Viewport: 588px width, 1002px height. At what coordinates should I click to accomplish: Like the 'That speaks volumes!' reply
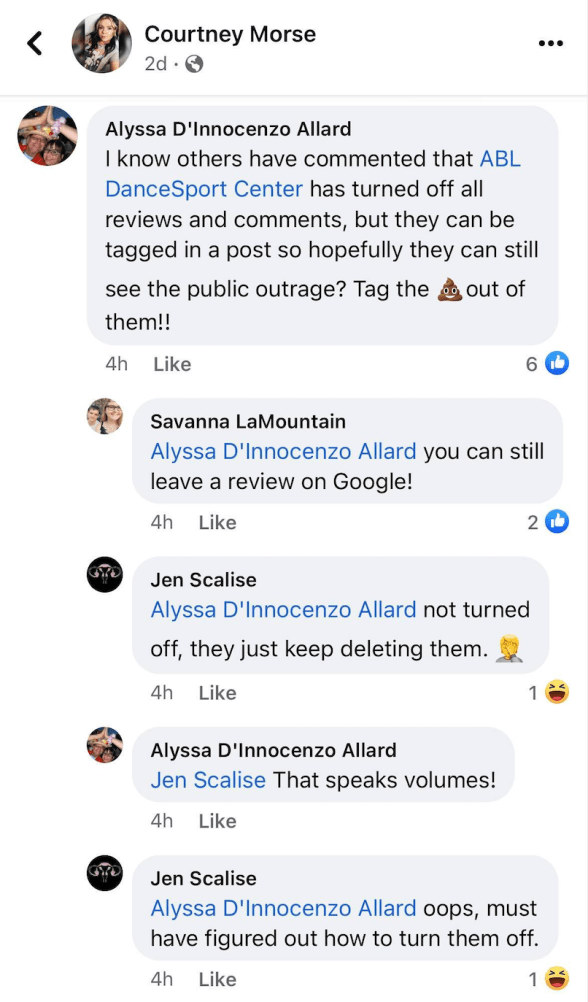coord(217,821)
